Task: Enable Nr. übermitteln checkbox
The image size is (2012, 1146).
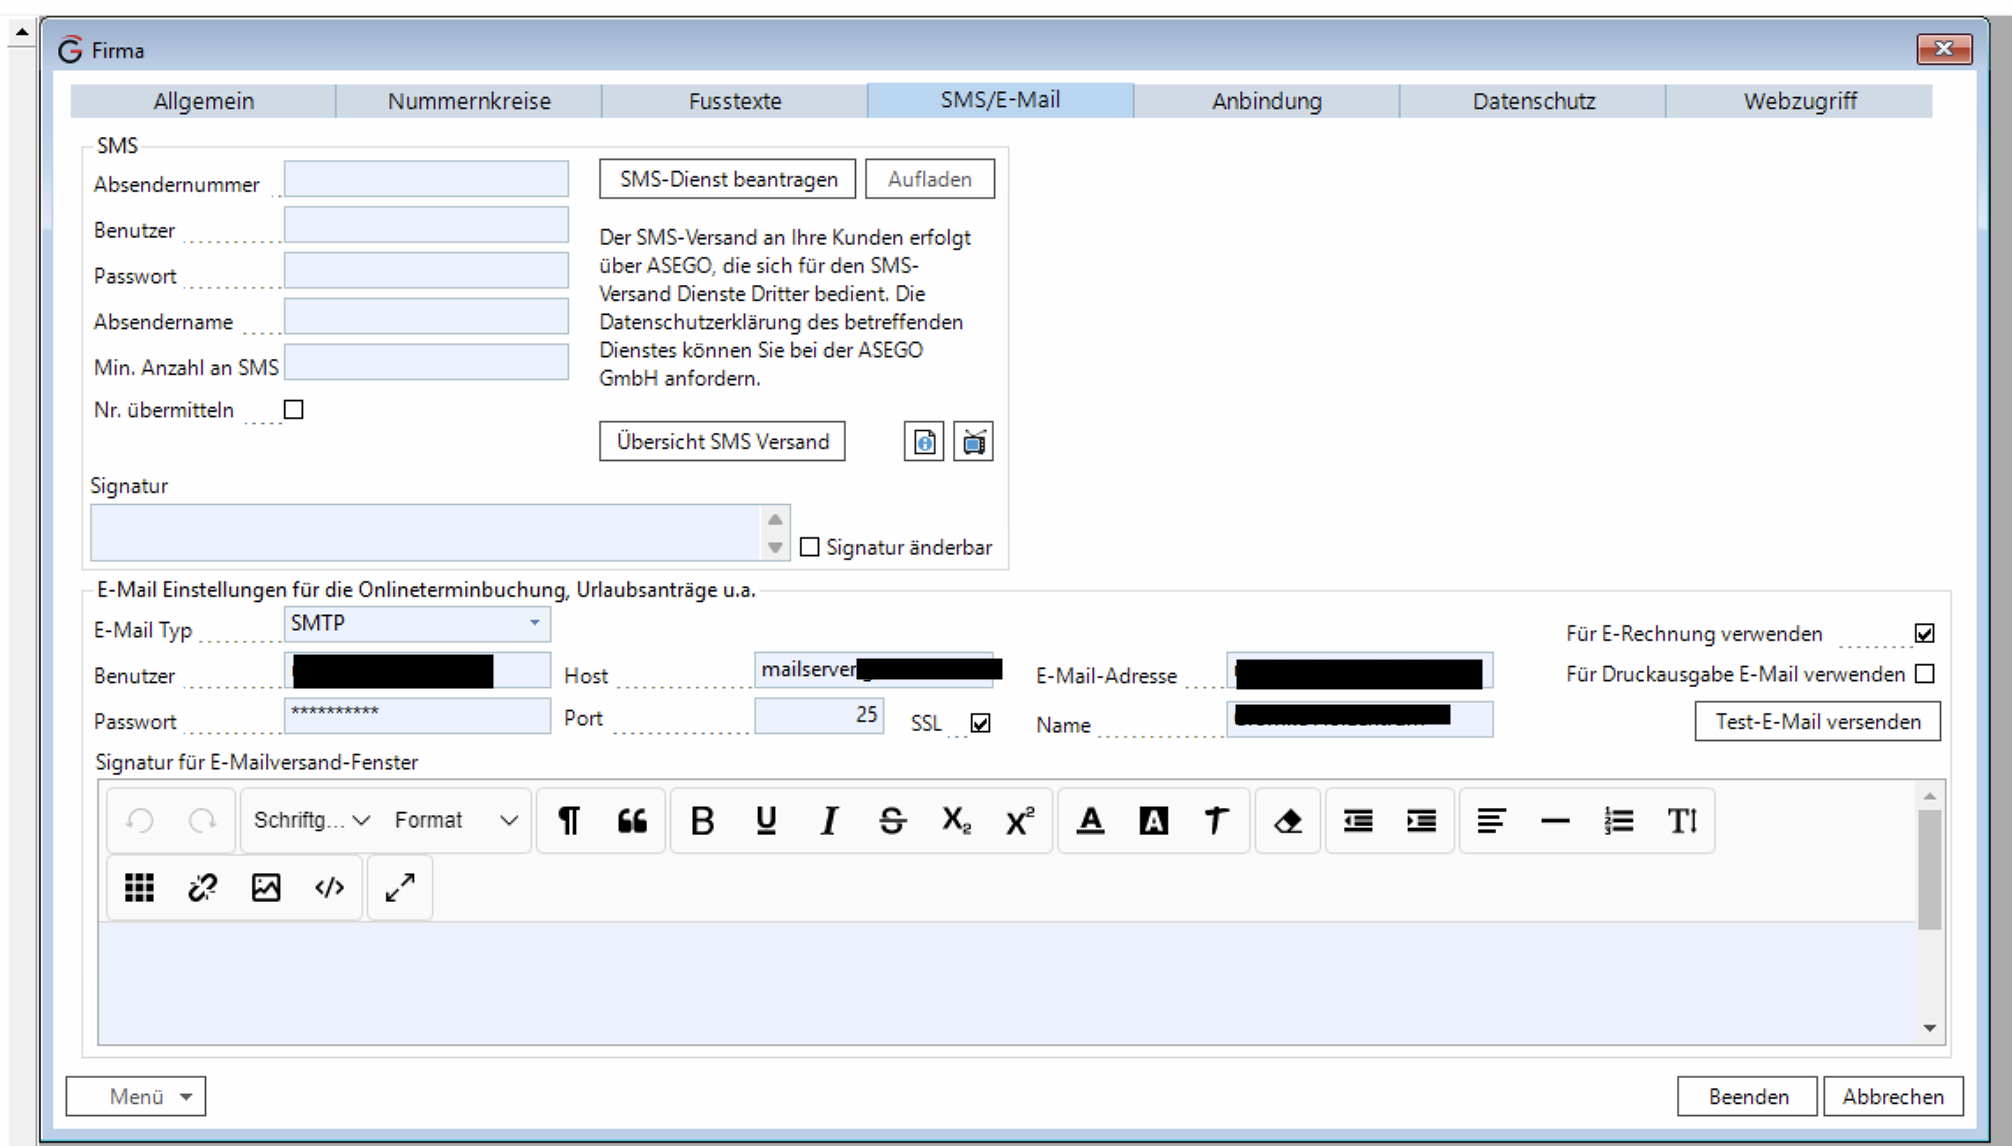Action: pyautogui.click(x=294, y=410)
